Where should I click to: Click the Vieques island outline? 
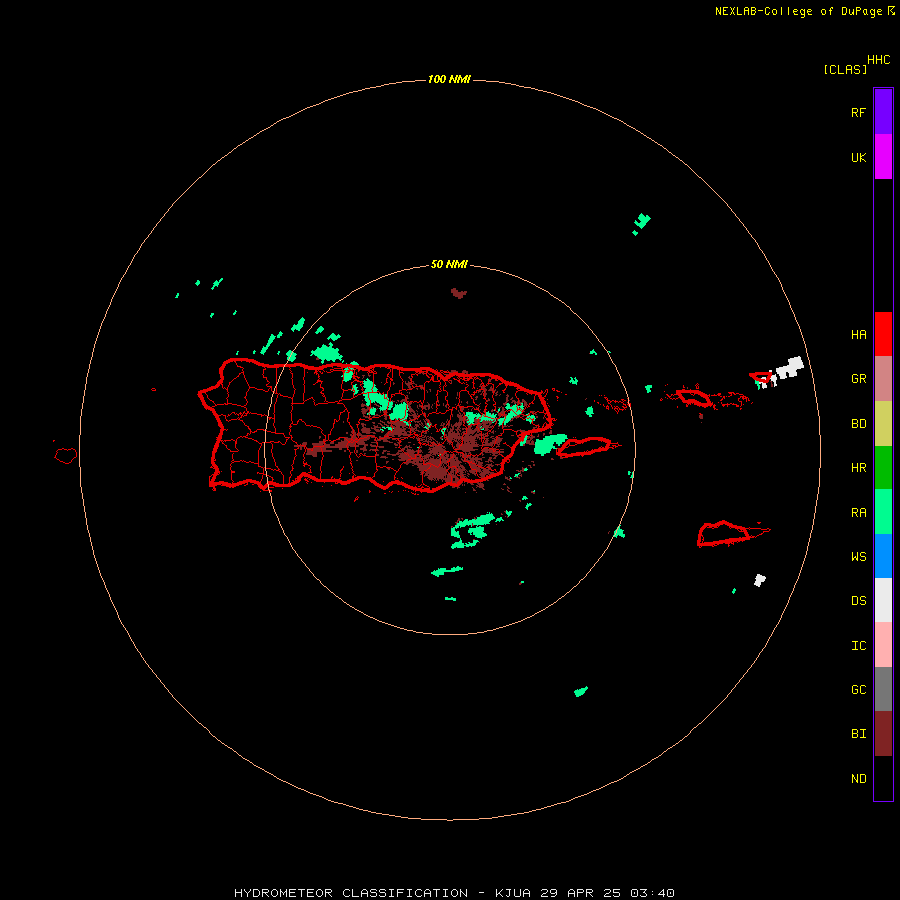(584, 447)
